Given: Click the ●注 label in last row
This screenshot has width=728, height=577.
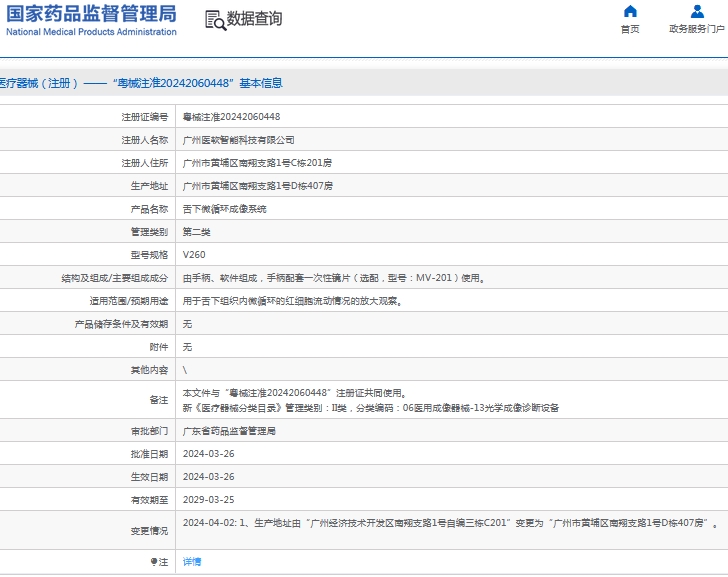Looking at the screenshot, I should pyautogui.click(x=159, y=562).
